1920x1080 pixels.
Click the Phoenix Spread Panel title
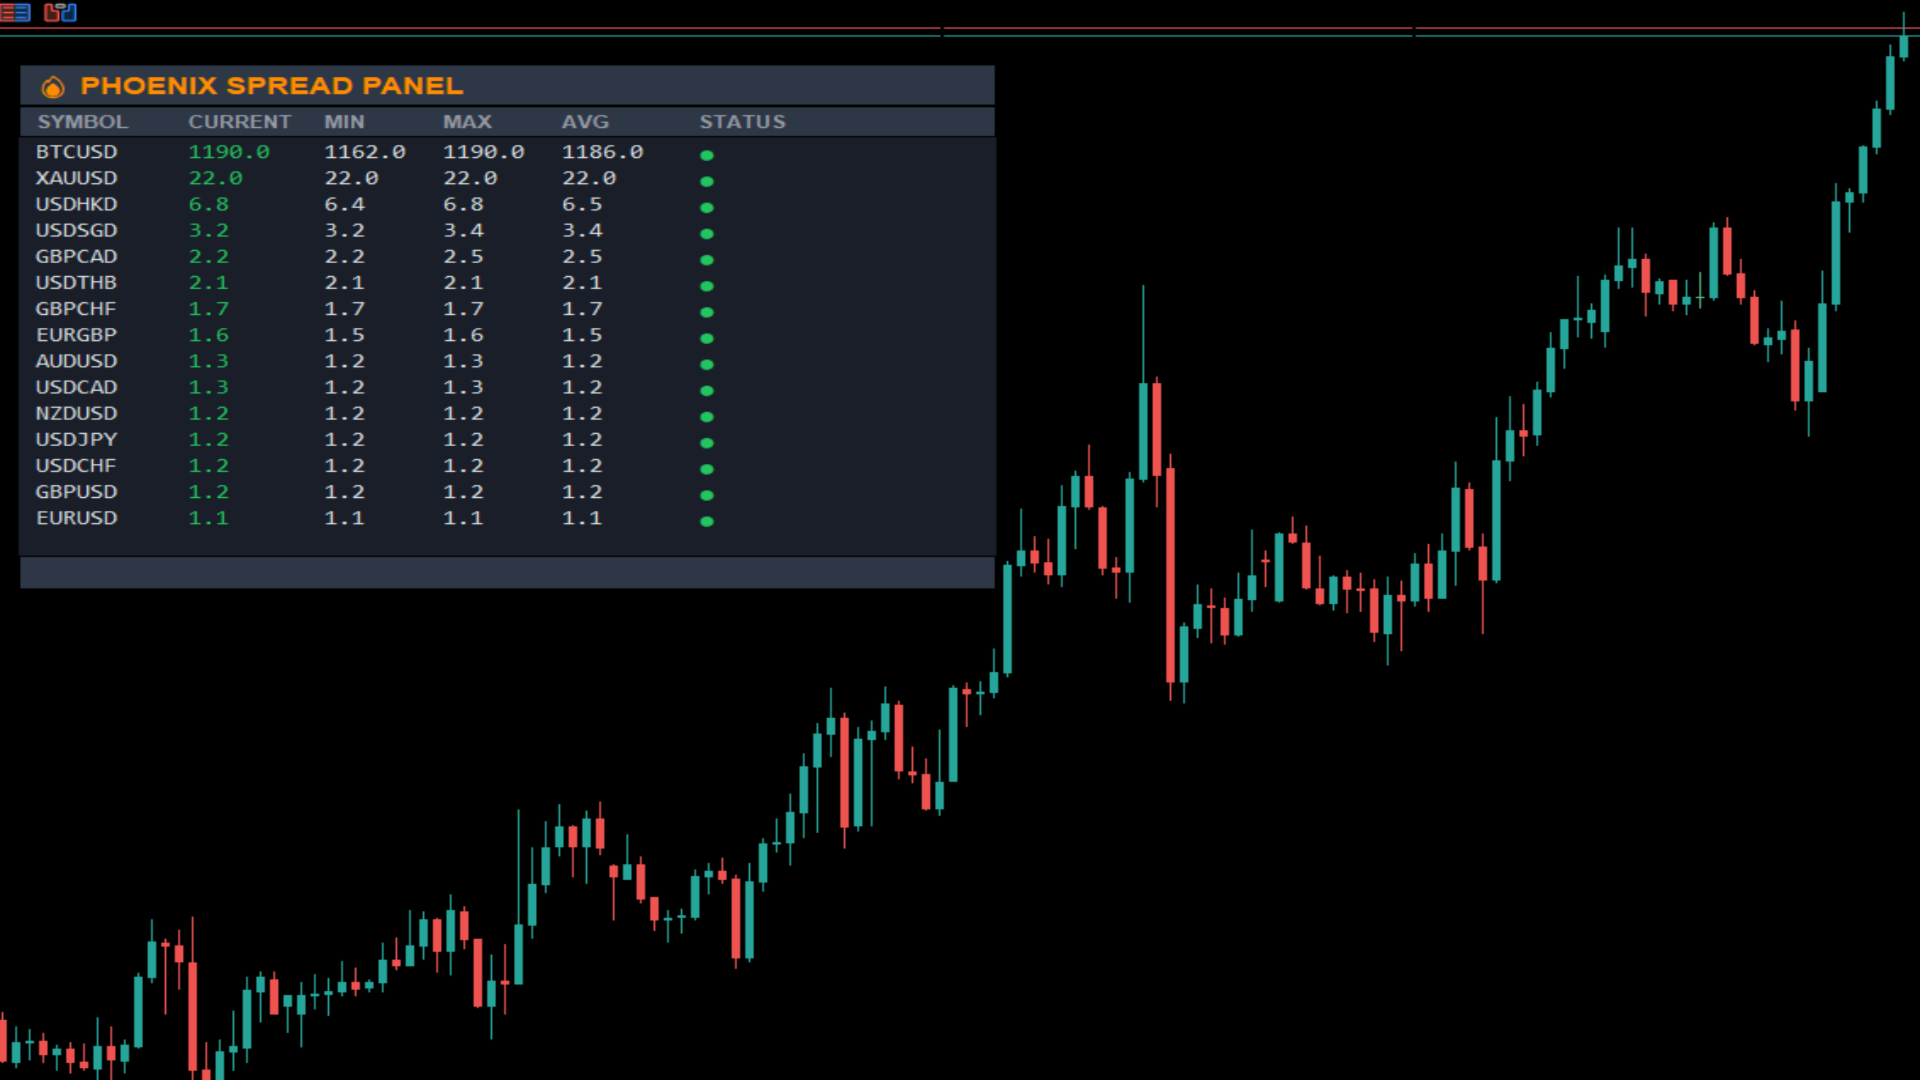[x=271, y=86]
